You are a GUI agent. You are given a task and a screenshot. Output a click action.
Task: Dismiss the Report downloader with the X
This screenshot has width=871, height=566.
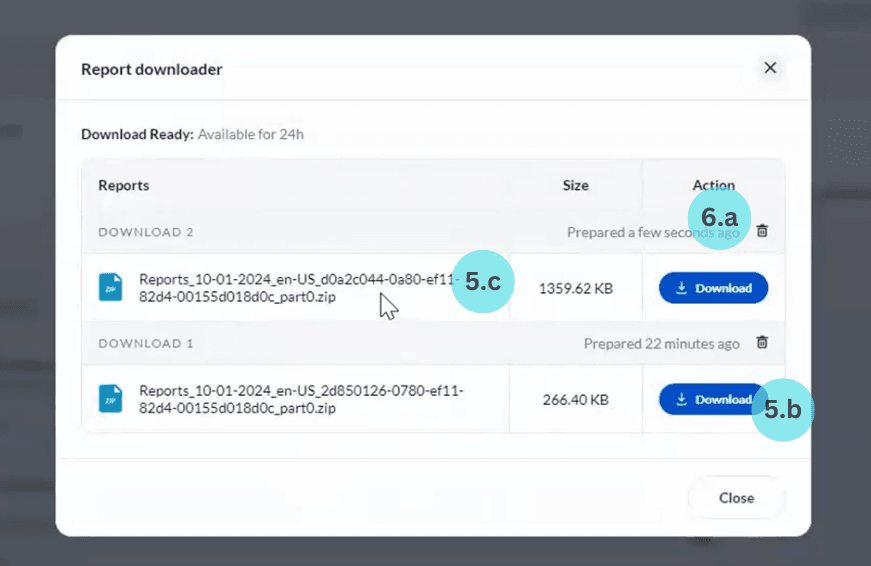(x=770, y=68)
